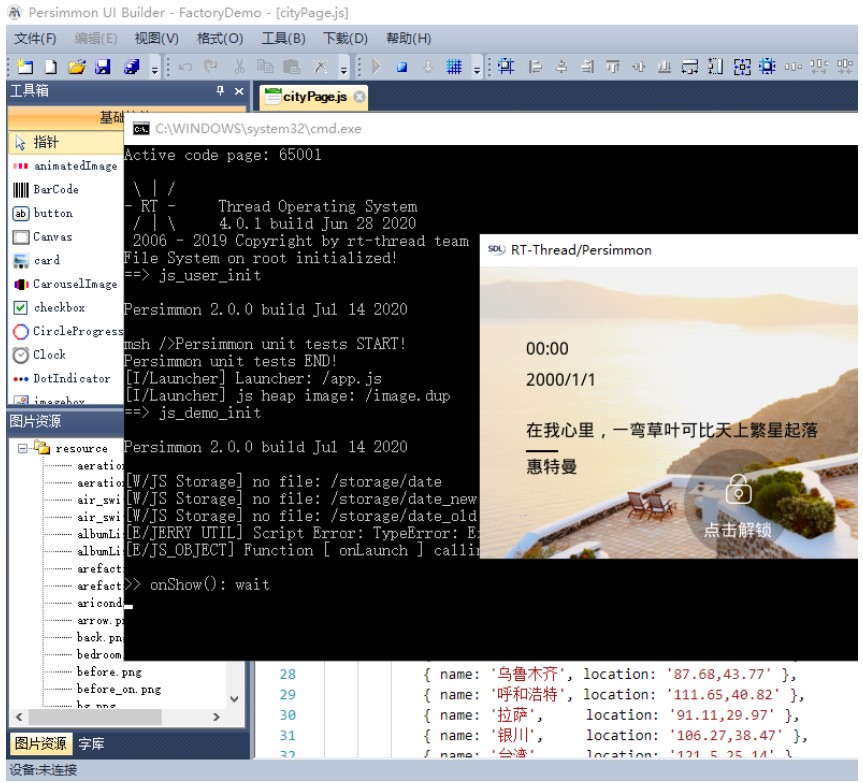Click the new project icon in toolbar
Screen dimensions: 863x783
point(25,67)
